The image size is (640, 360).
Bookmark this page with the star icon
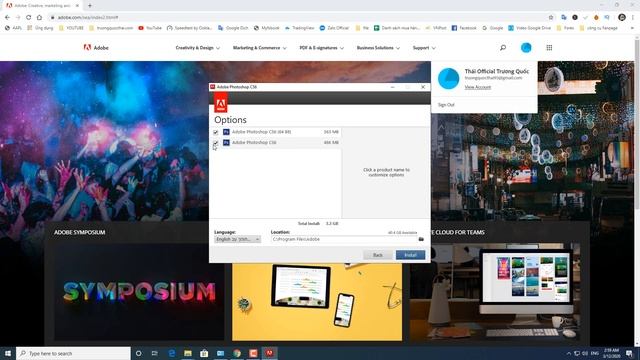551,18
